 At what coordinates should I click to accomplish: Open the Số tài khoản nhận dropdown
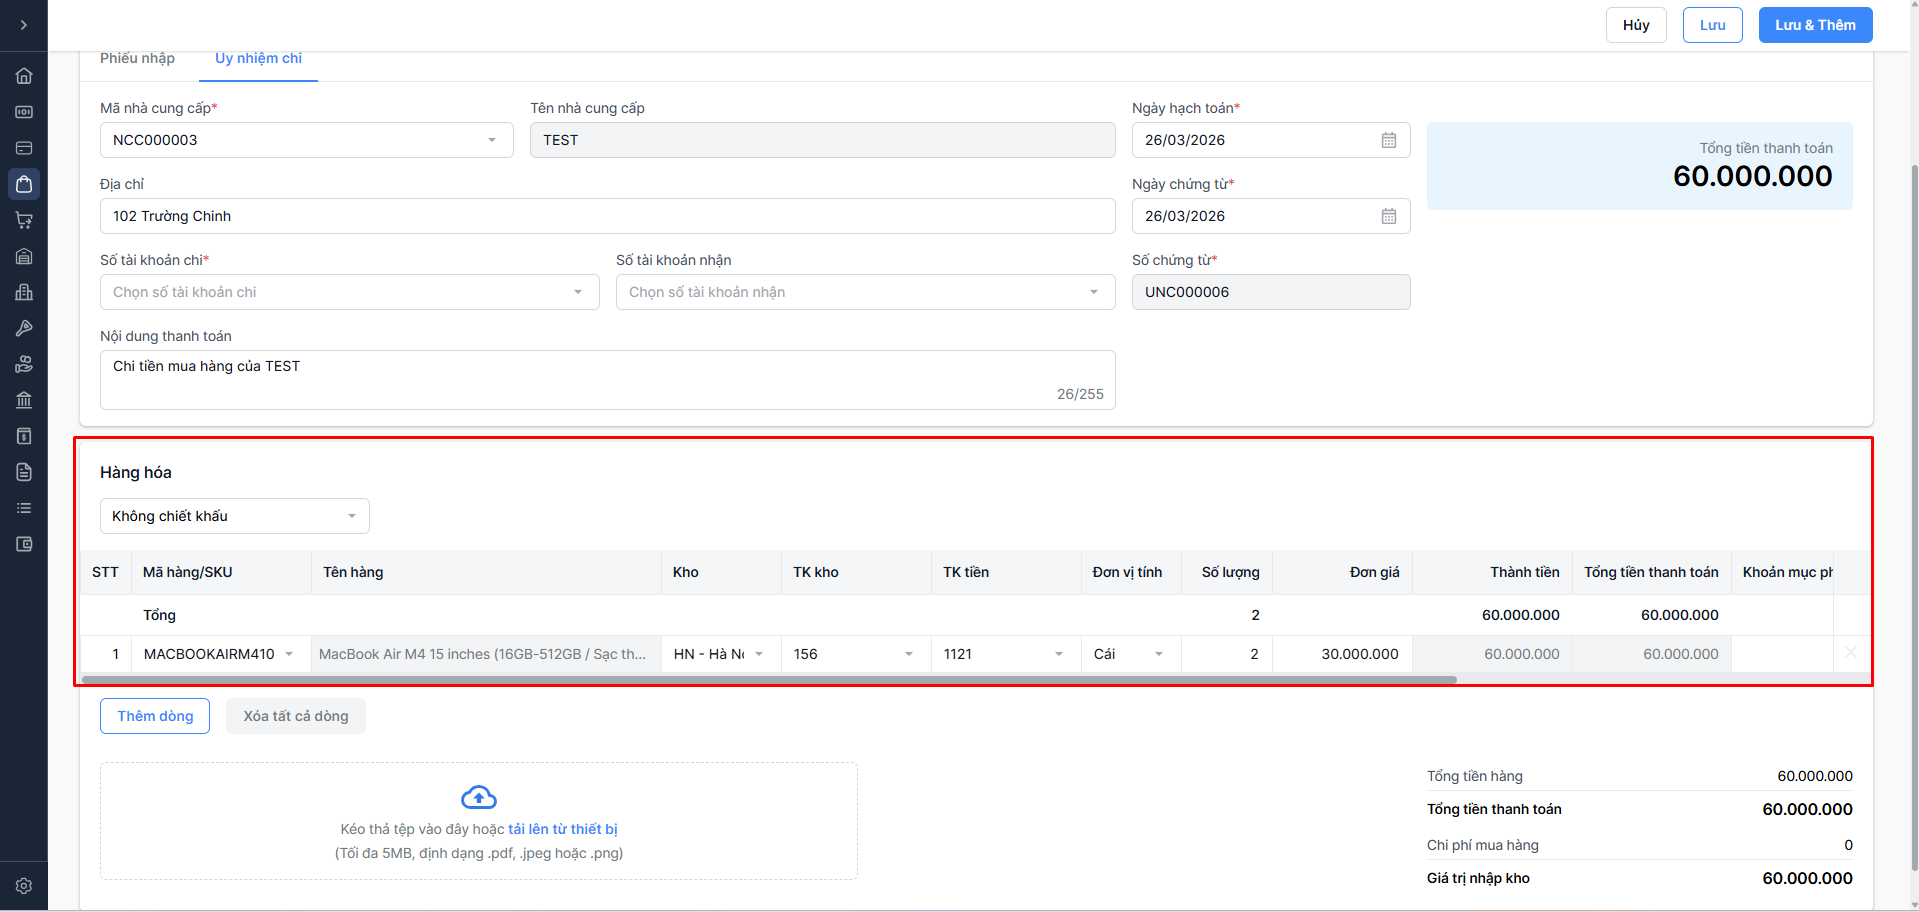(865, 292)
